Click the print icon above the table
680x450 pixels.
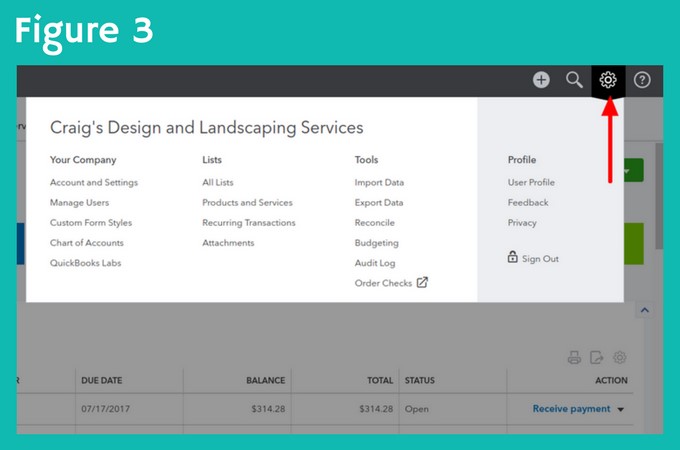pyautogui.click(x=574, y=358)
